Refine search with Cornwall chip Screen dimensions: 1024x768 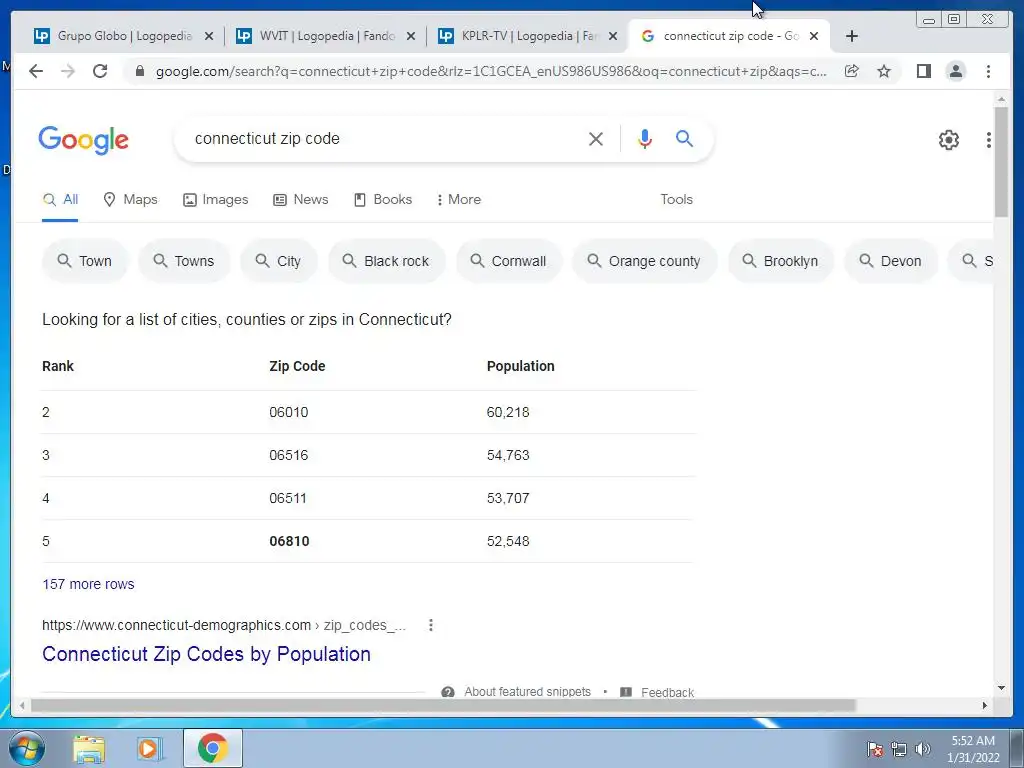click(509, 261)
